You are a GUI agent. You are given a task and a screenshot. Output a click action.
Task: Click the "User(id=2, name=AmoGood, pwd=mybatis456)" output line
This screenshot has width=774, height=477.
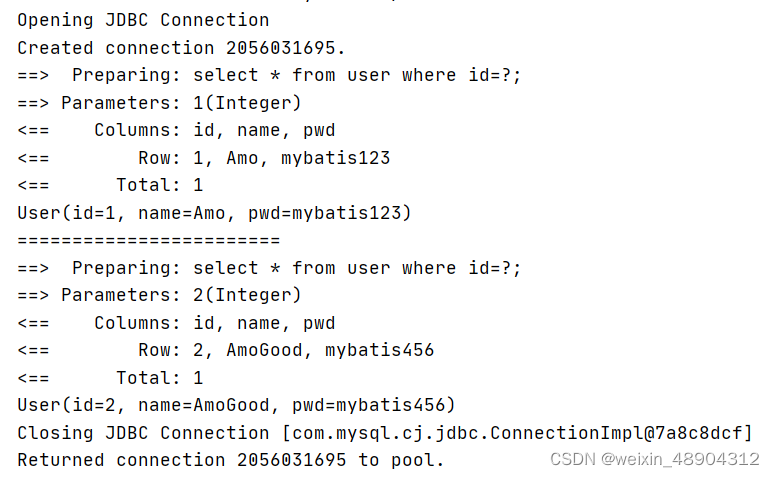coord(236,405)
